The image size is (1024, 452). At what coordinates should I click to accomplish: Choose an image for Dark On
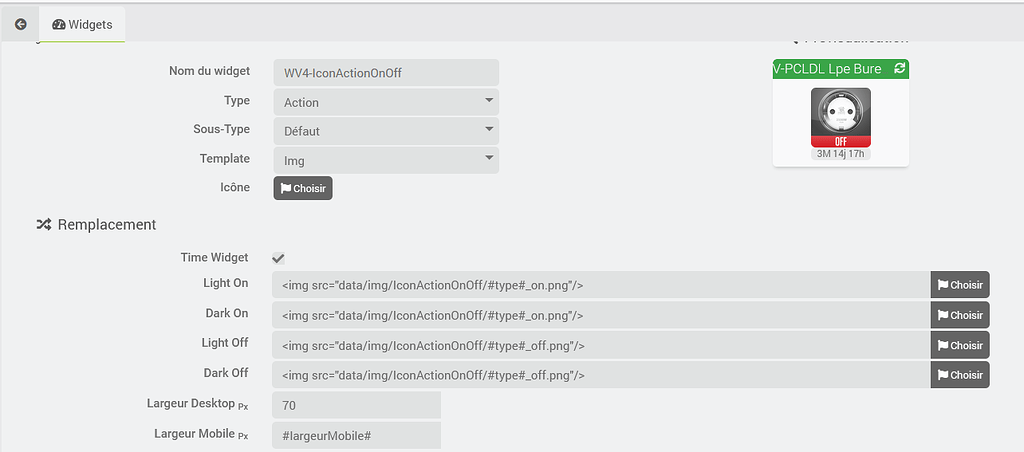click(960, 315)
